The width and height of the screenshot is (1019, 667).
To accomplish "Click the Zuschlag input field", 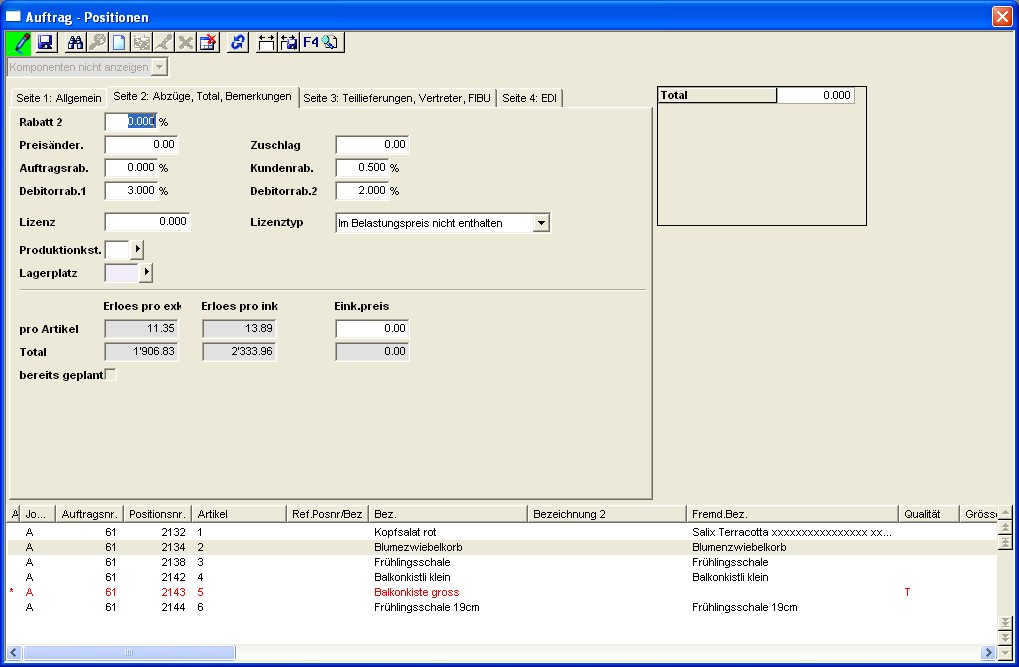I will (x=372, y=144).
